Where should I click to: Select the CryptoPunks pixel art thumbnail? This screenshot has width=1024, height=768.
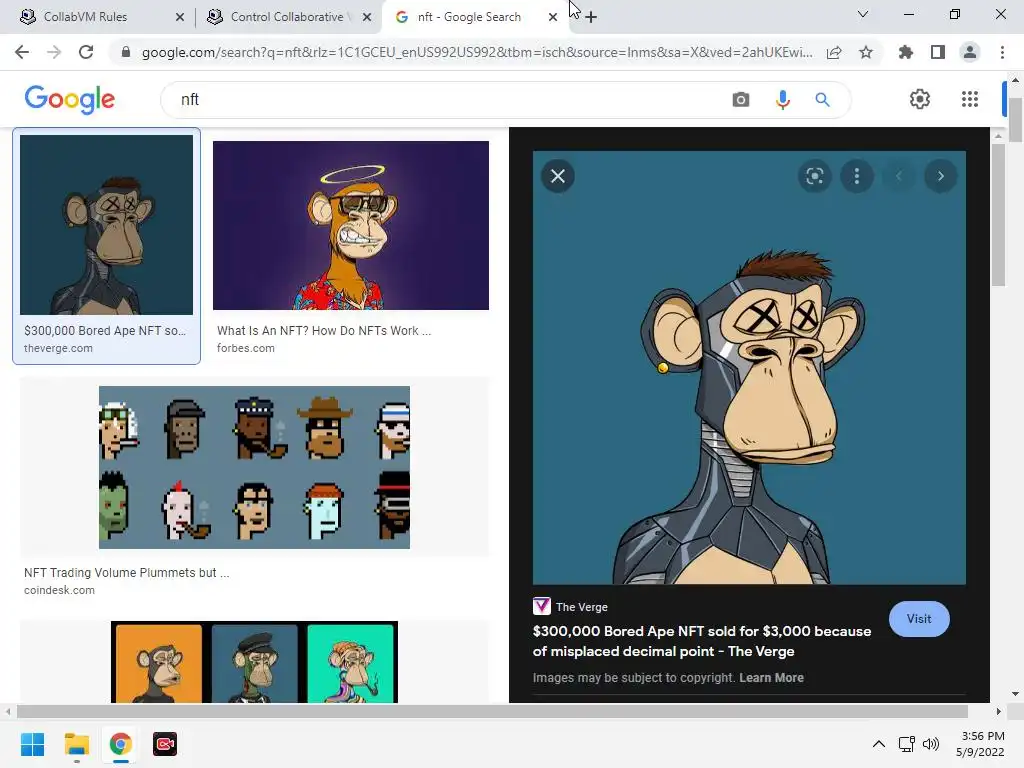(x=254, y=467)
